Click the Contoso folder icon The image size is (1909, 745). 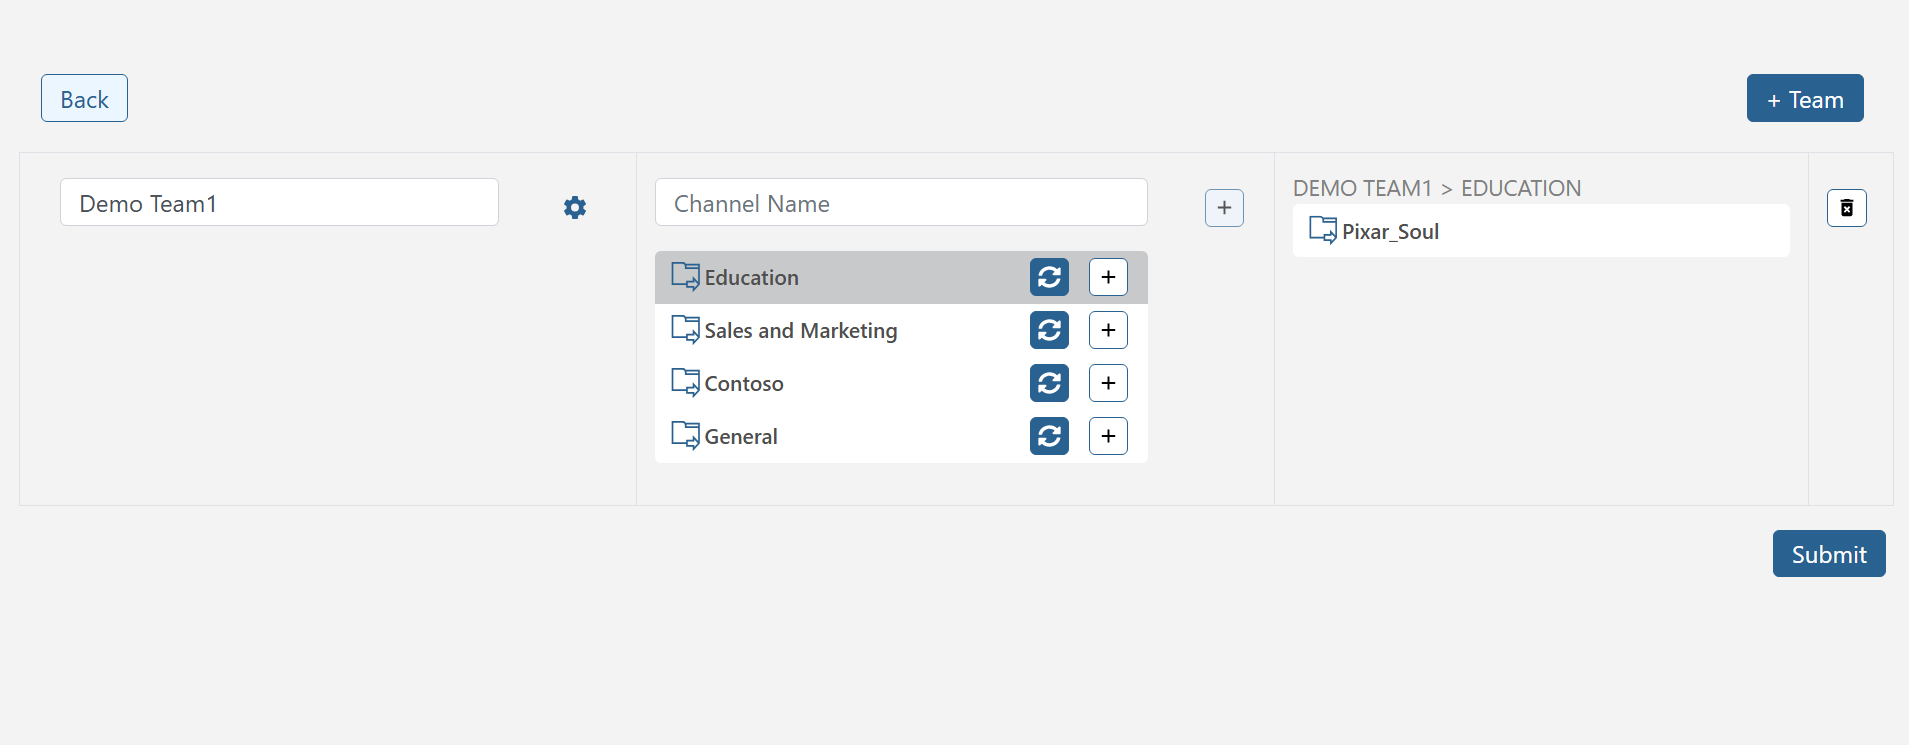(x=685, y=382)
